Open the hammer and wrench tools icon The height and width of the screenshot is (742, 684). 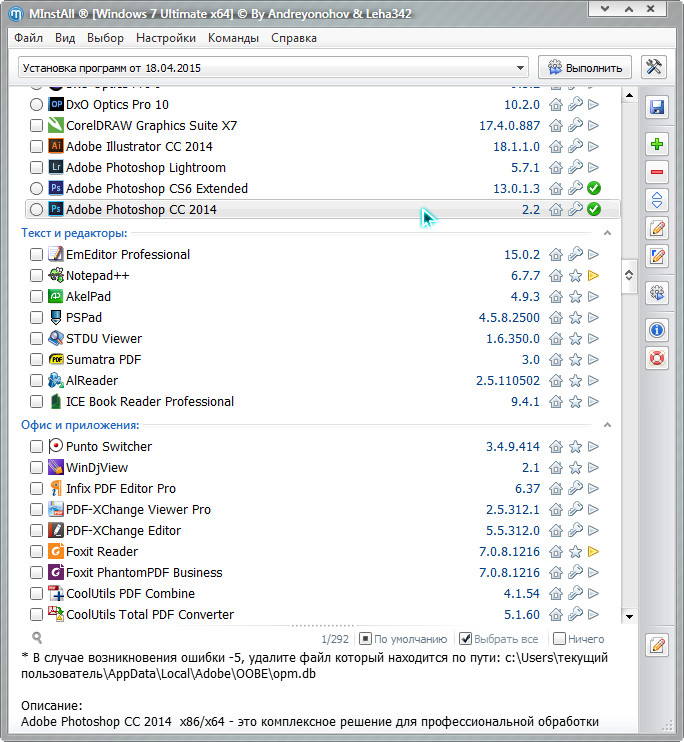coord(654,67)
